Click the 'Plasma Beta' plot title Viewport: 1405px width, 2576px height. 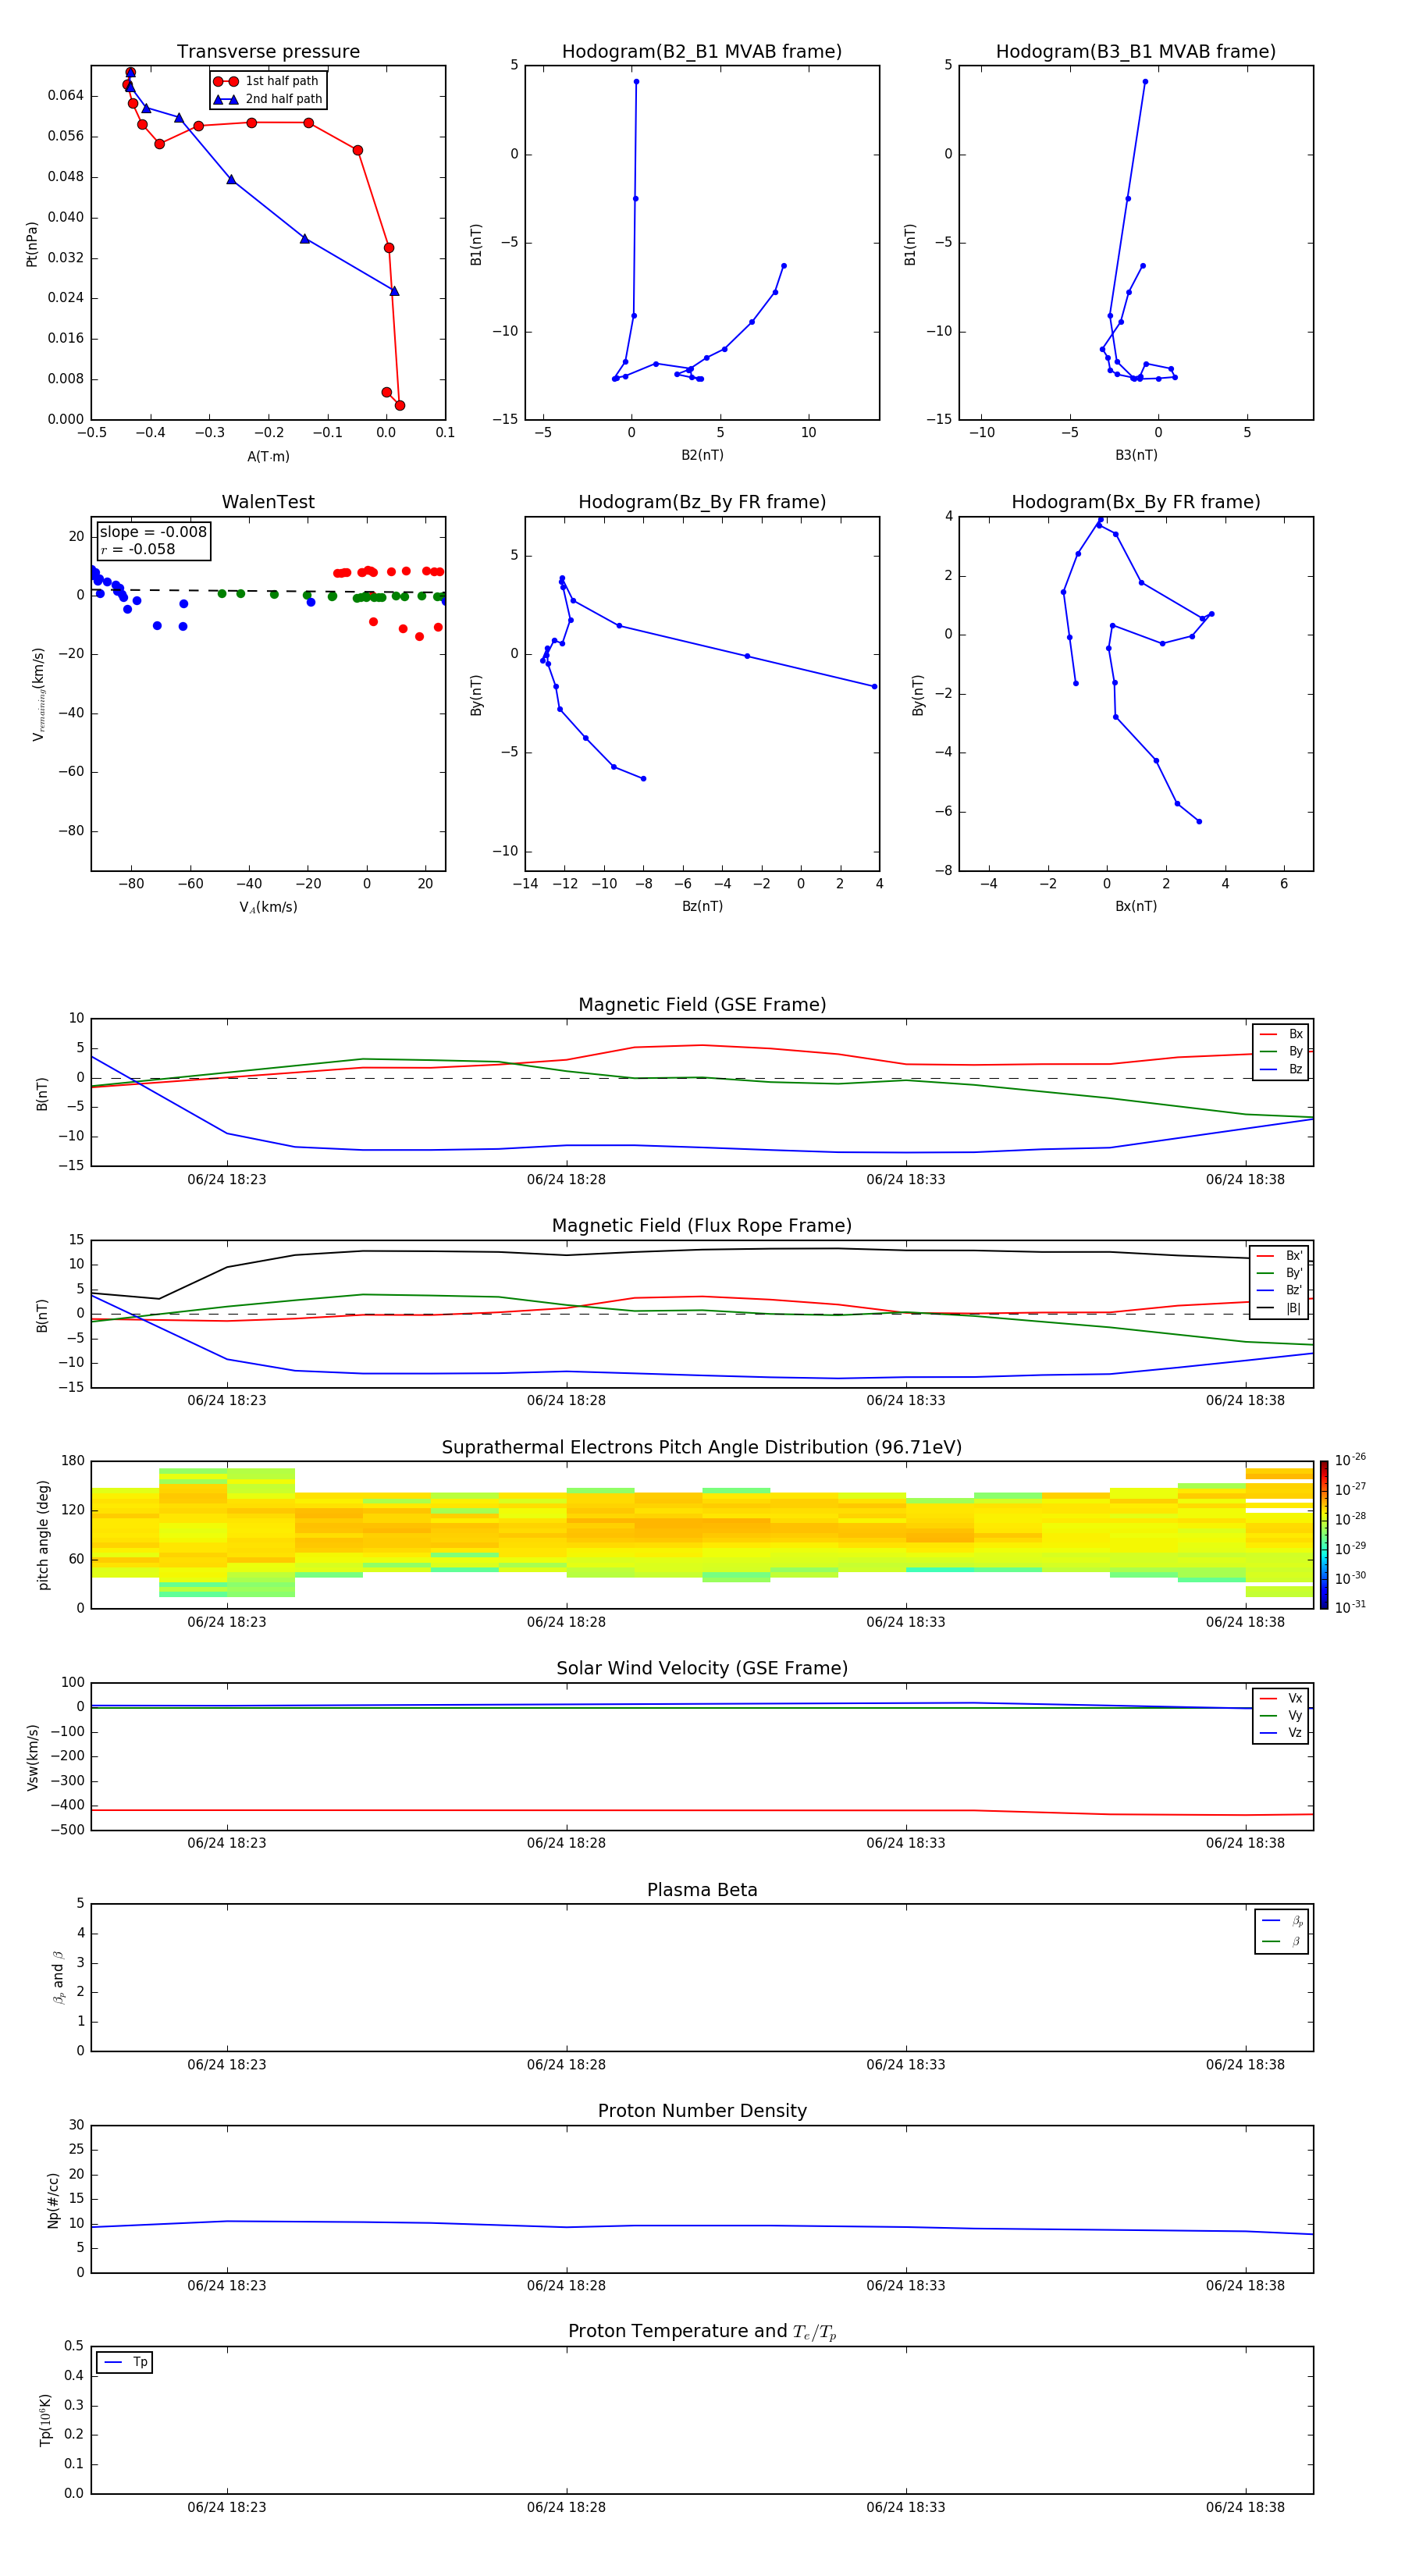point(702,1890)
